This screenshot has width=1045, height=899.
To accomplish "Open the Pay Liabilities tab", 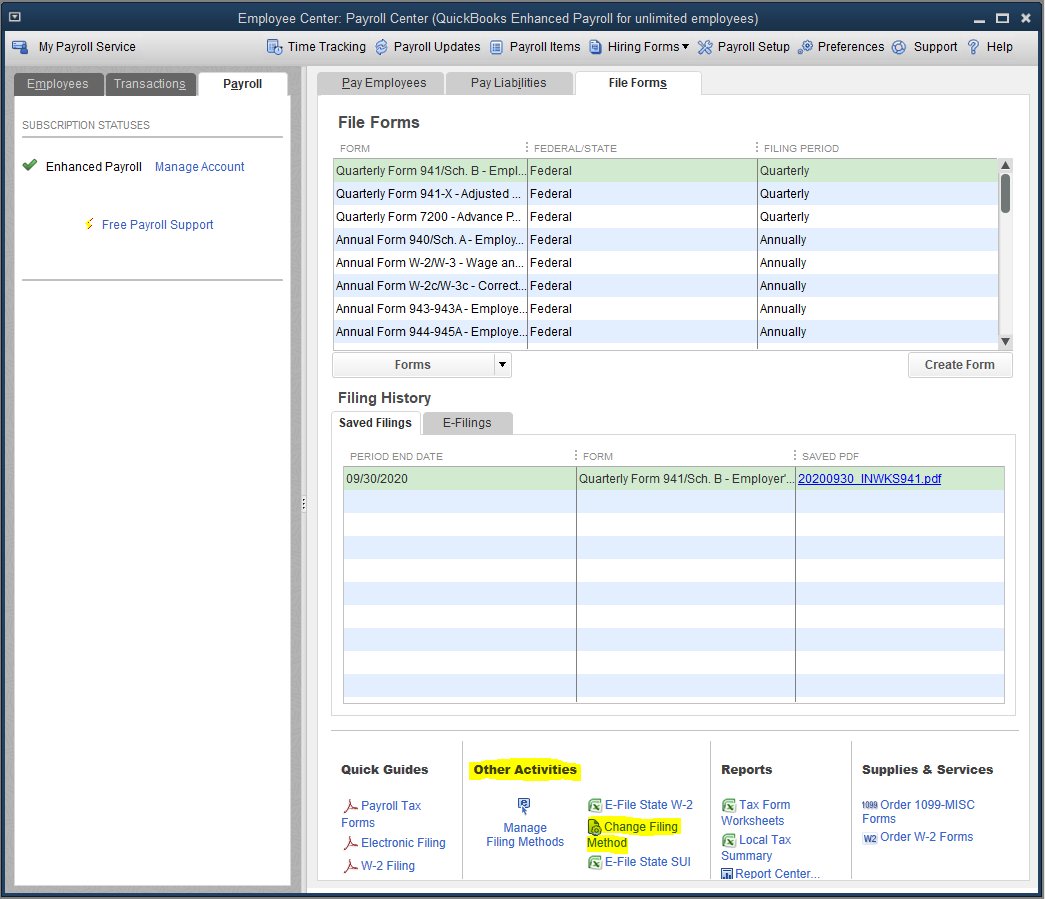I will click(x=509, y=83).
